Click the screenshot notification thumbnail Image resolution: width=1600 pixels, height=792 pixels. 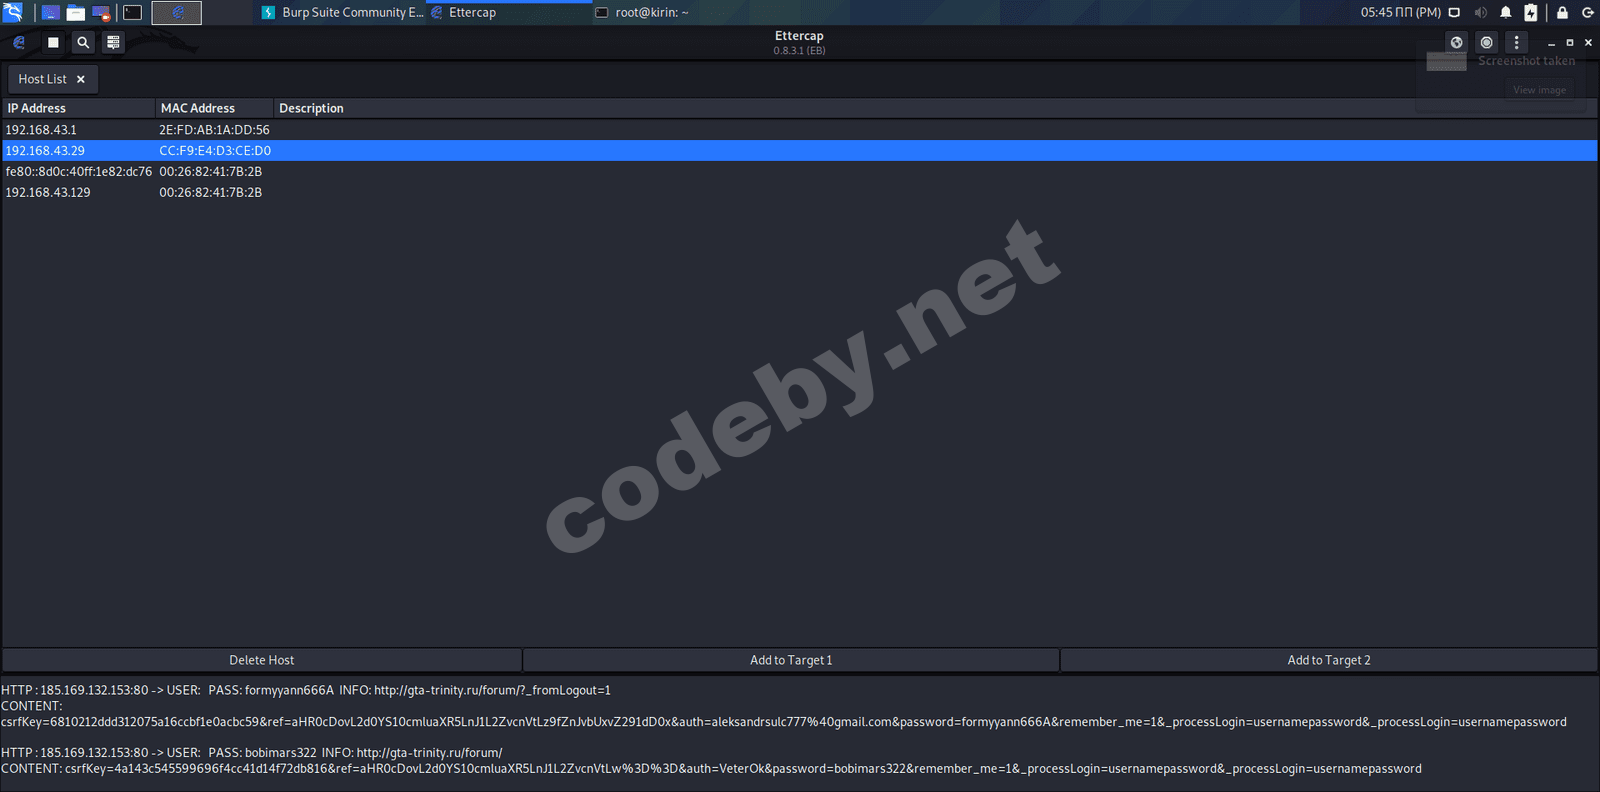click(x=1446, y=61)
